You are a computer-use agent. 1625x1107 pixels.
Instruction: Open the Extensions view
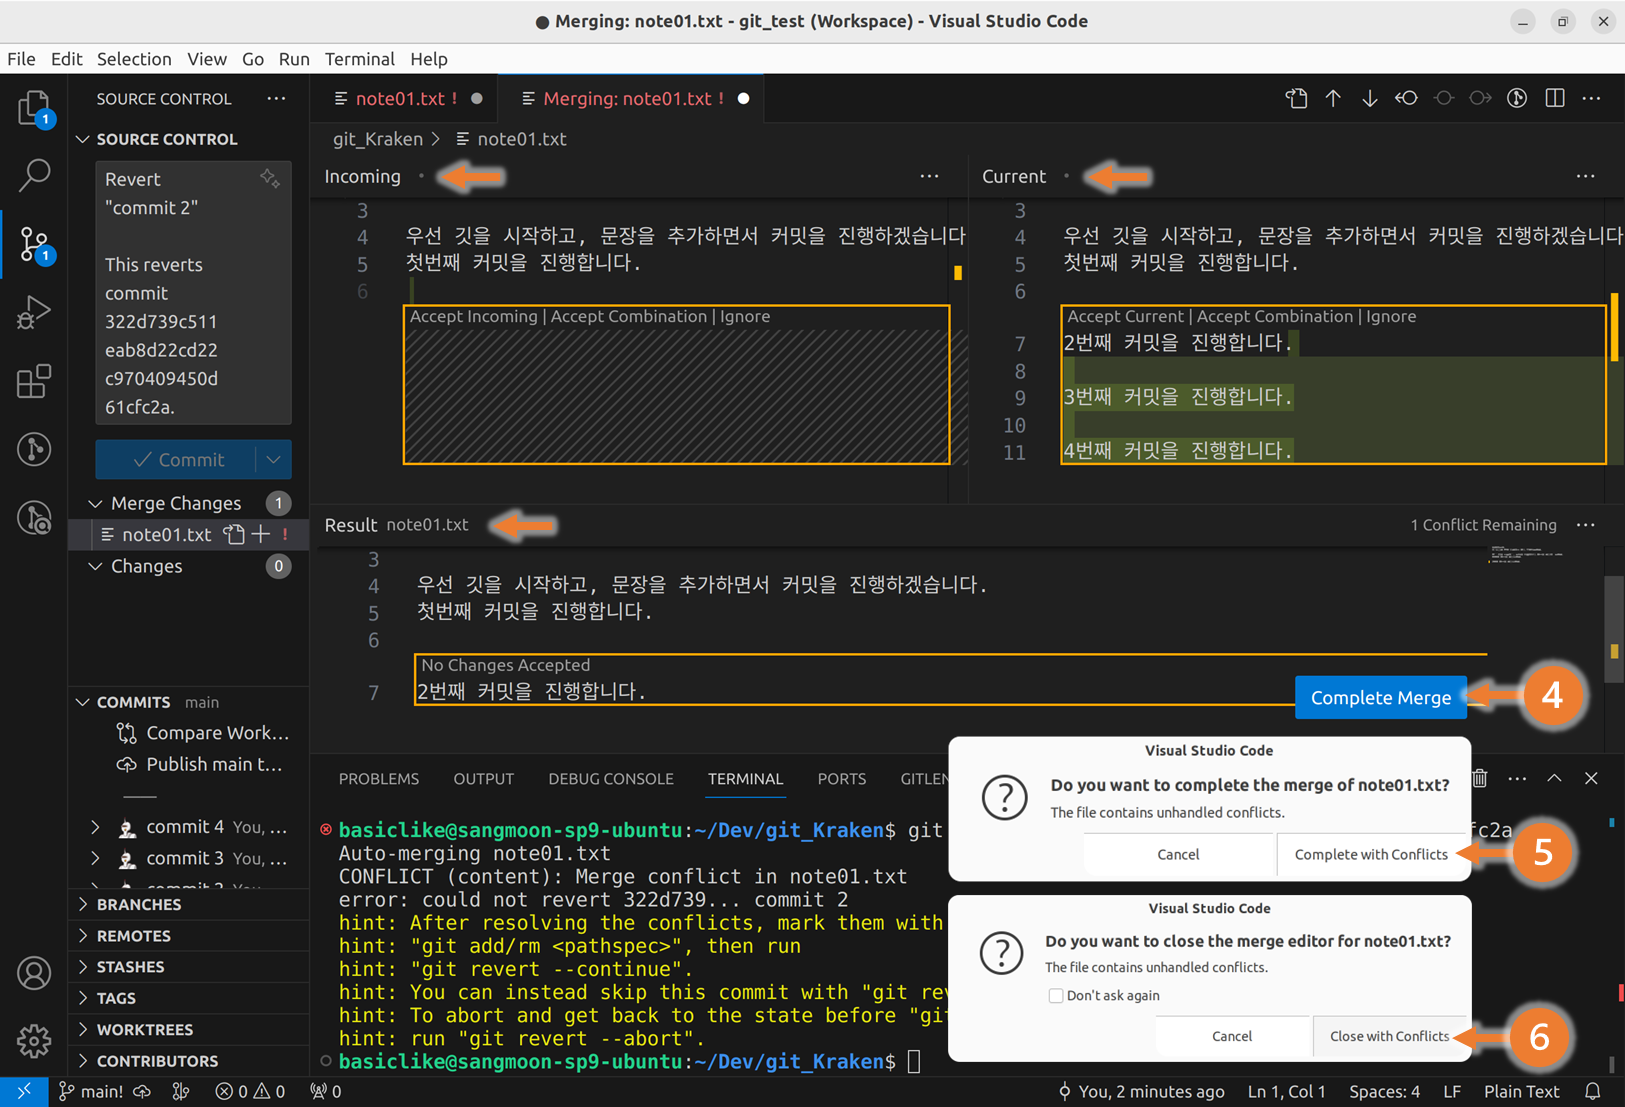[x=34, y=381]
